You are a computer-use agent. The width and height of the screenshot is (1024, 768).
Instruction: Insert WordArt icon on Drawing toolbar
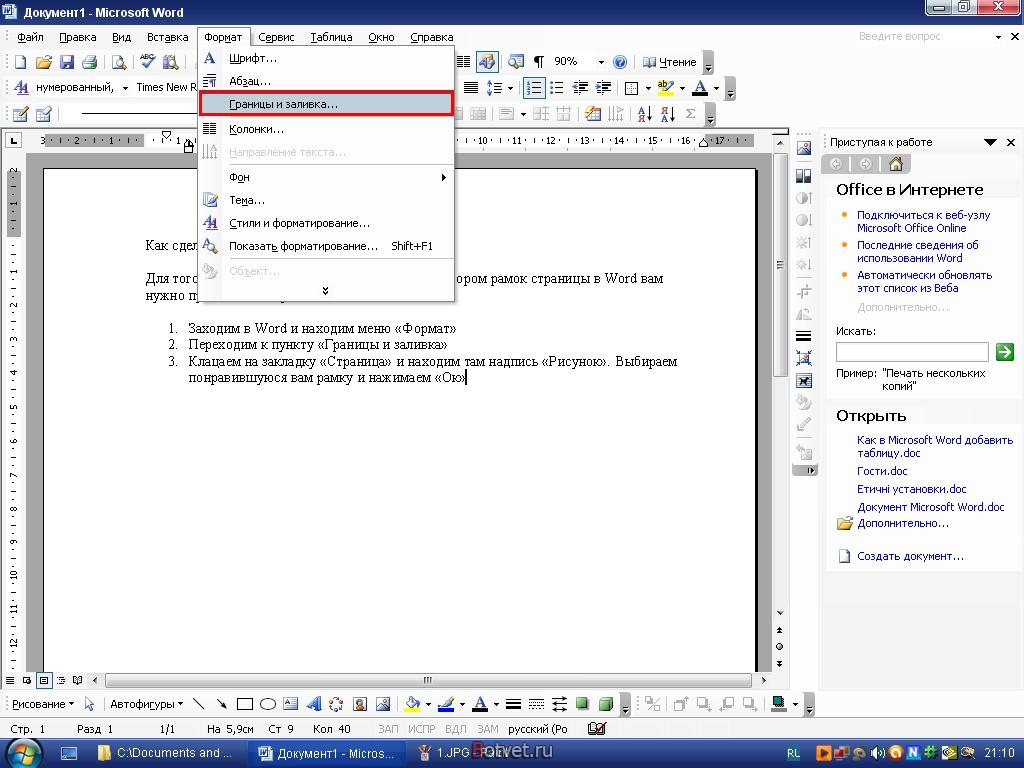[x=313, y=704]
